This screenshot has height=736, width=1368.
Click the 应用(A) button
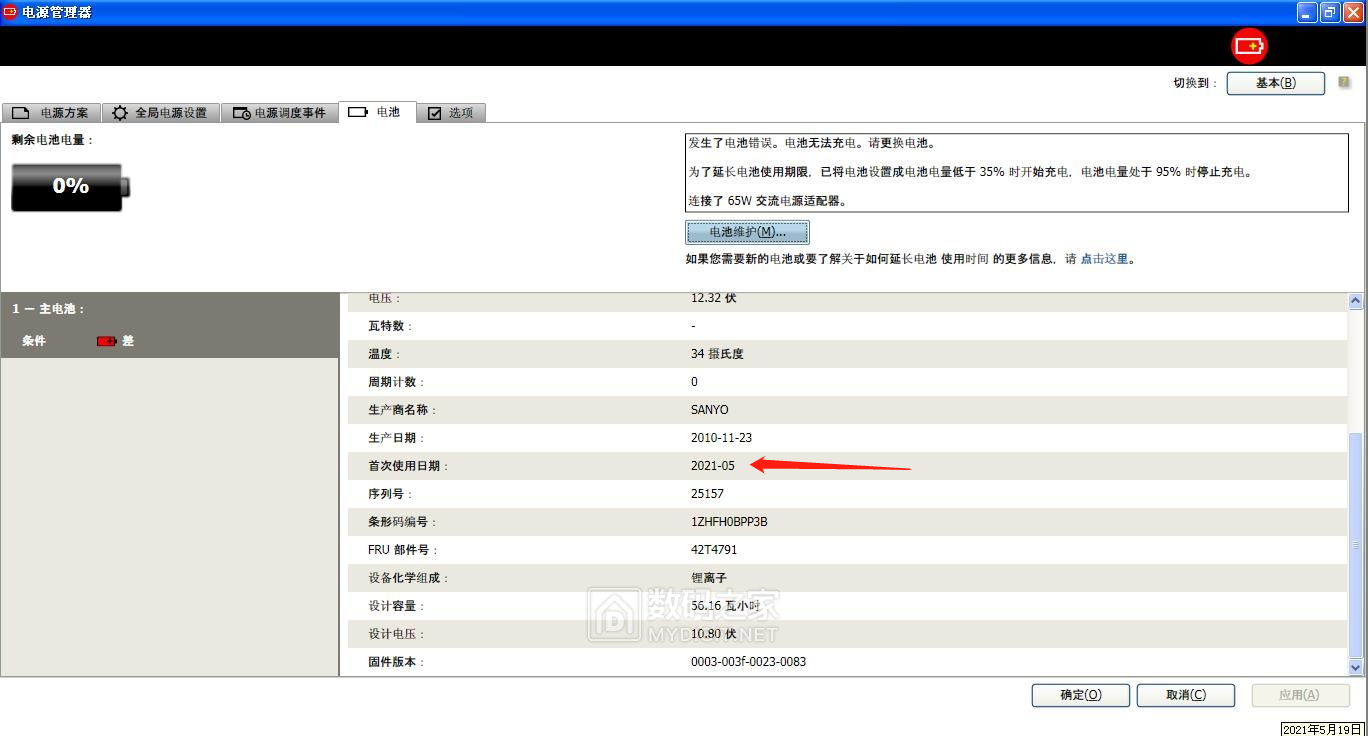(x=1299, y=695)
